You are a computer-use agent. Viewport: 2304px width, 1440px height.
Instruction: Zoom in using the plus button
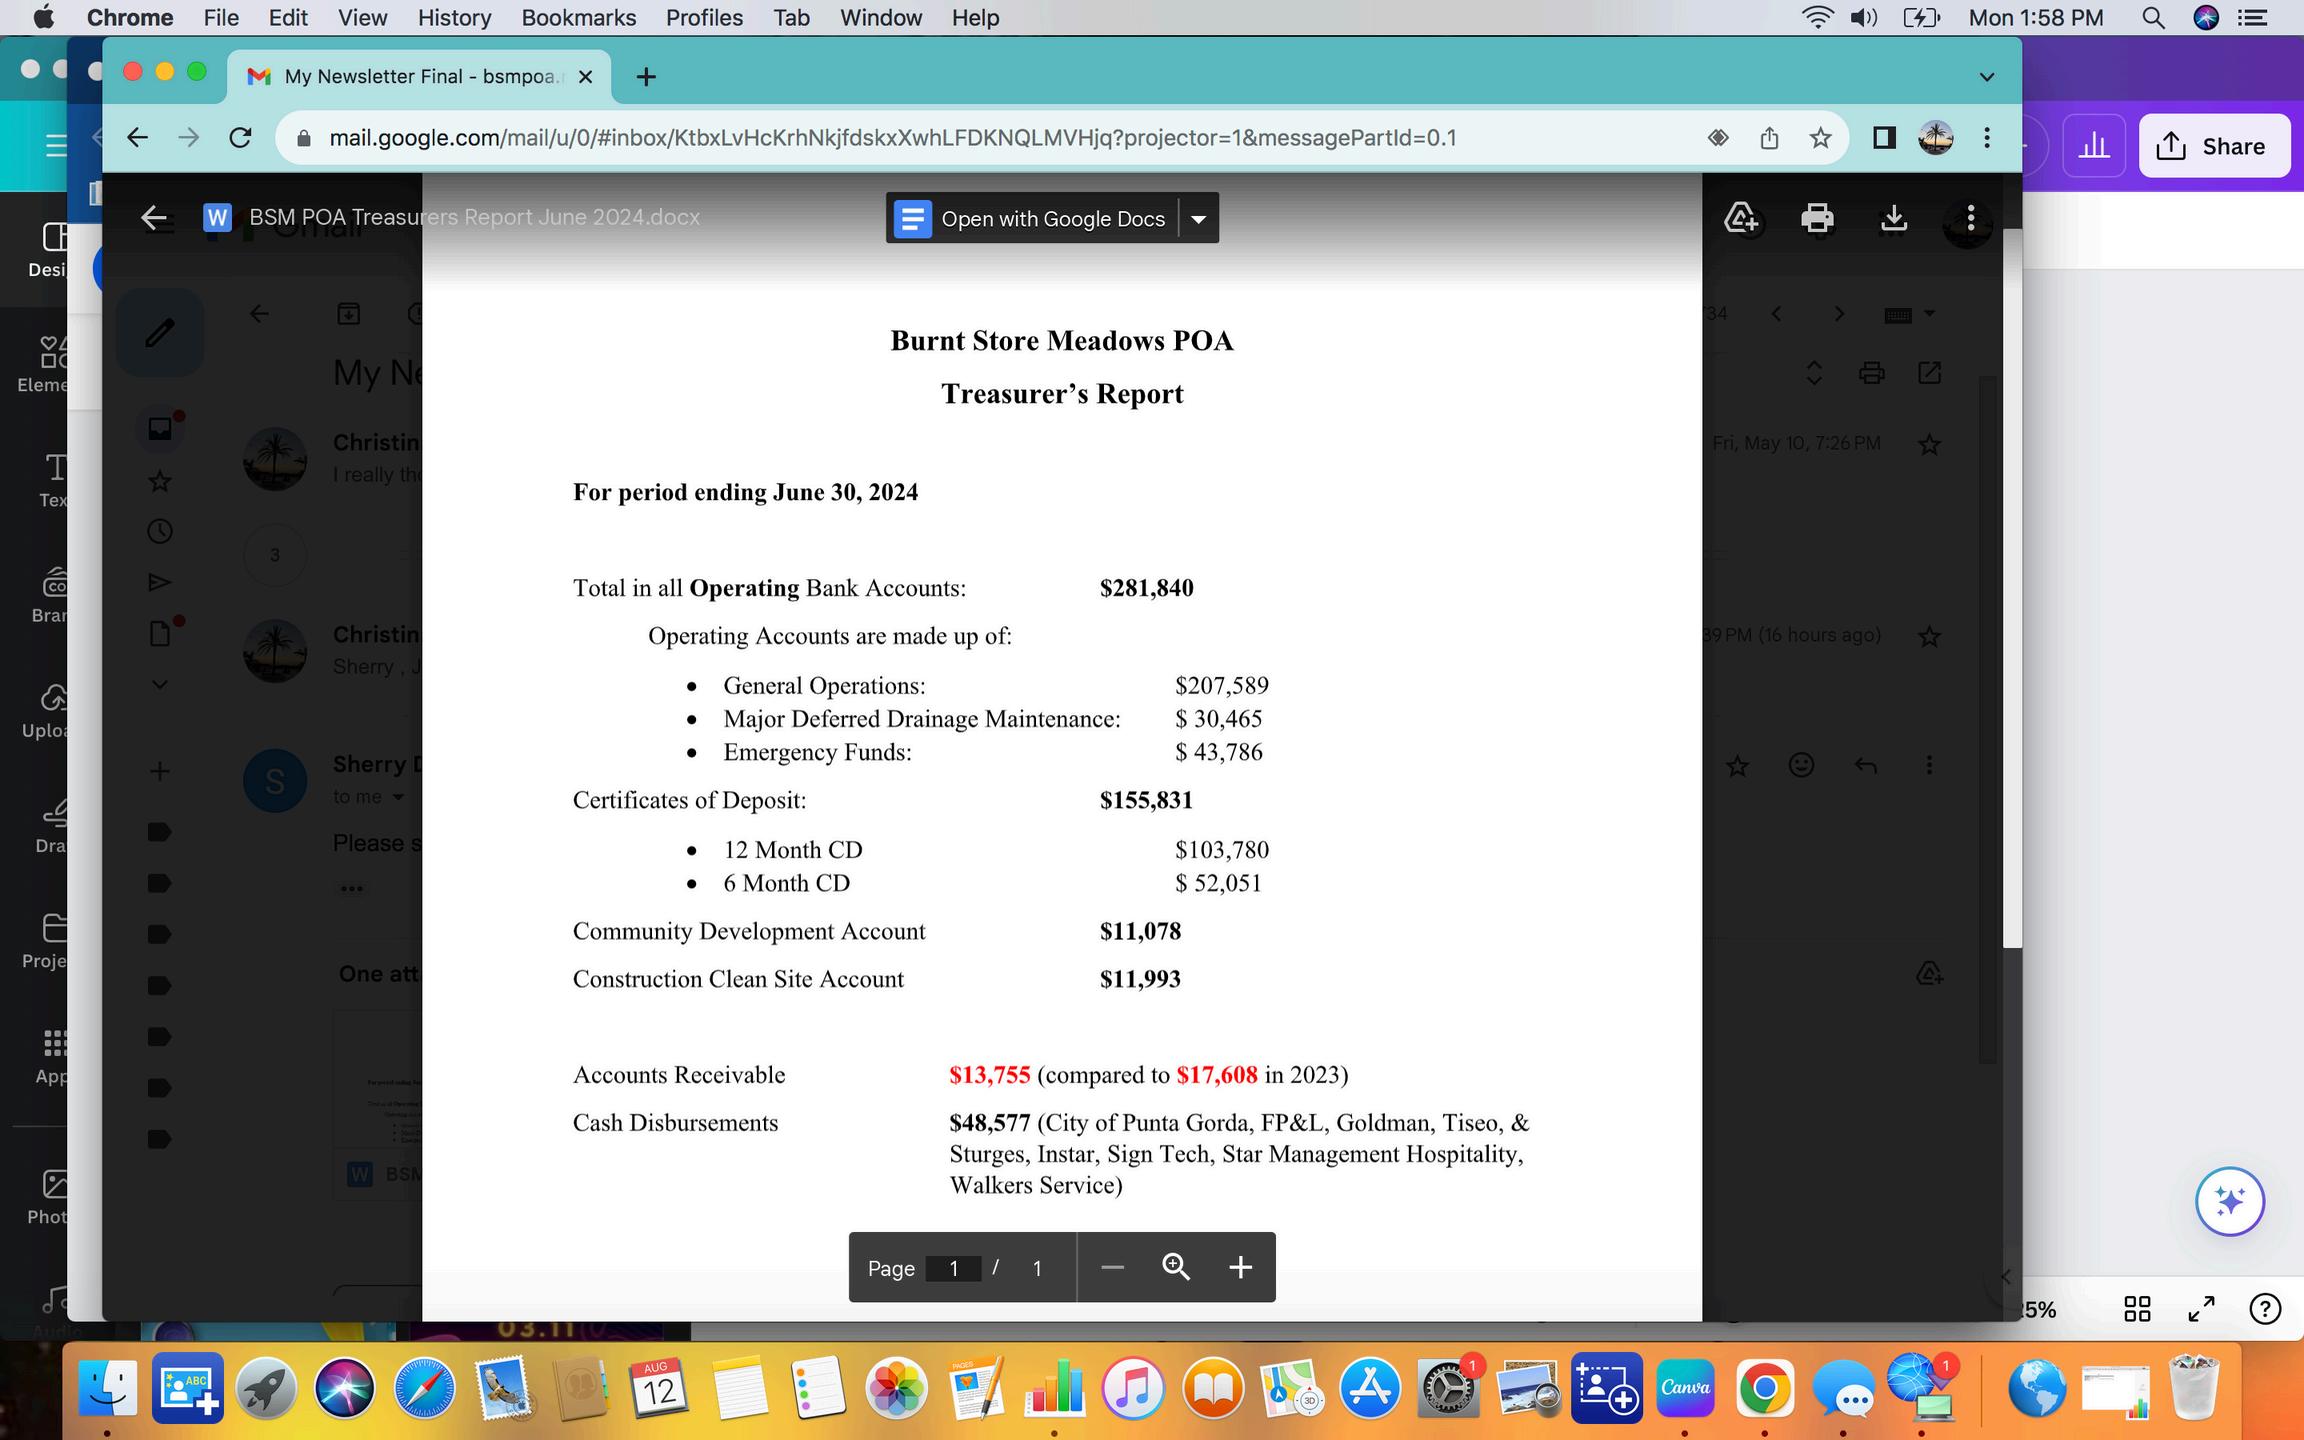[x=1240, y=1268]
